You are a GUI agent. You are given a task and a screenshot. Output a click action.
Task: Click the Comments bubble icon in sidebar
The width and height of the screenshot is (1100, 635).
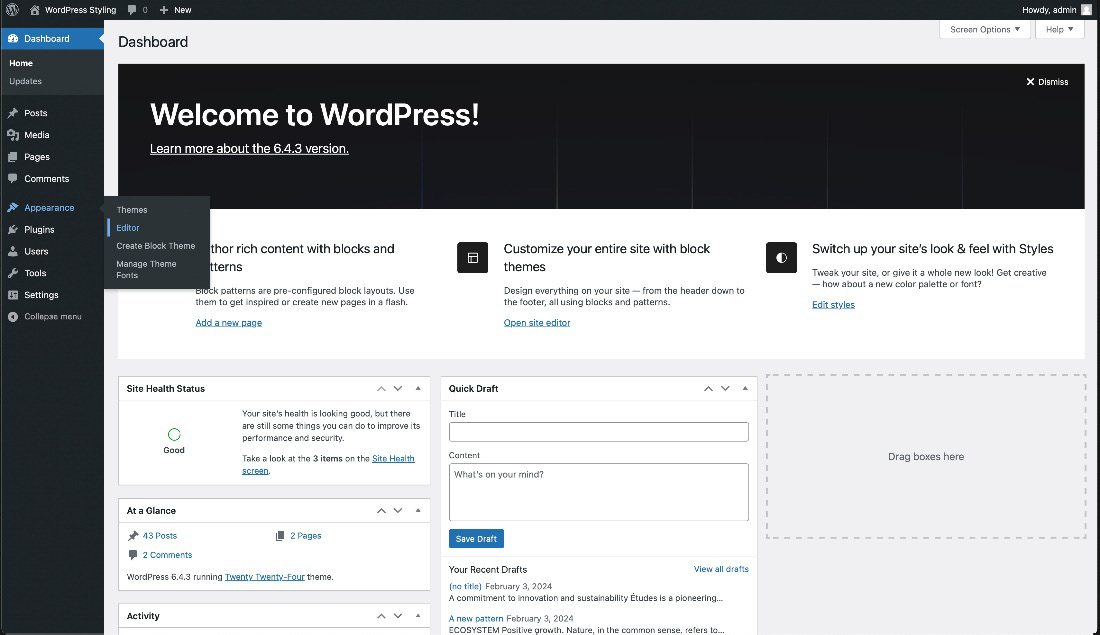13,178
